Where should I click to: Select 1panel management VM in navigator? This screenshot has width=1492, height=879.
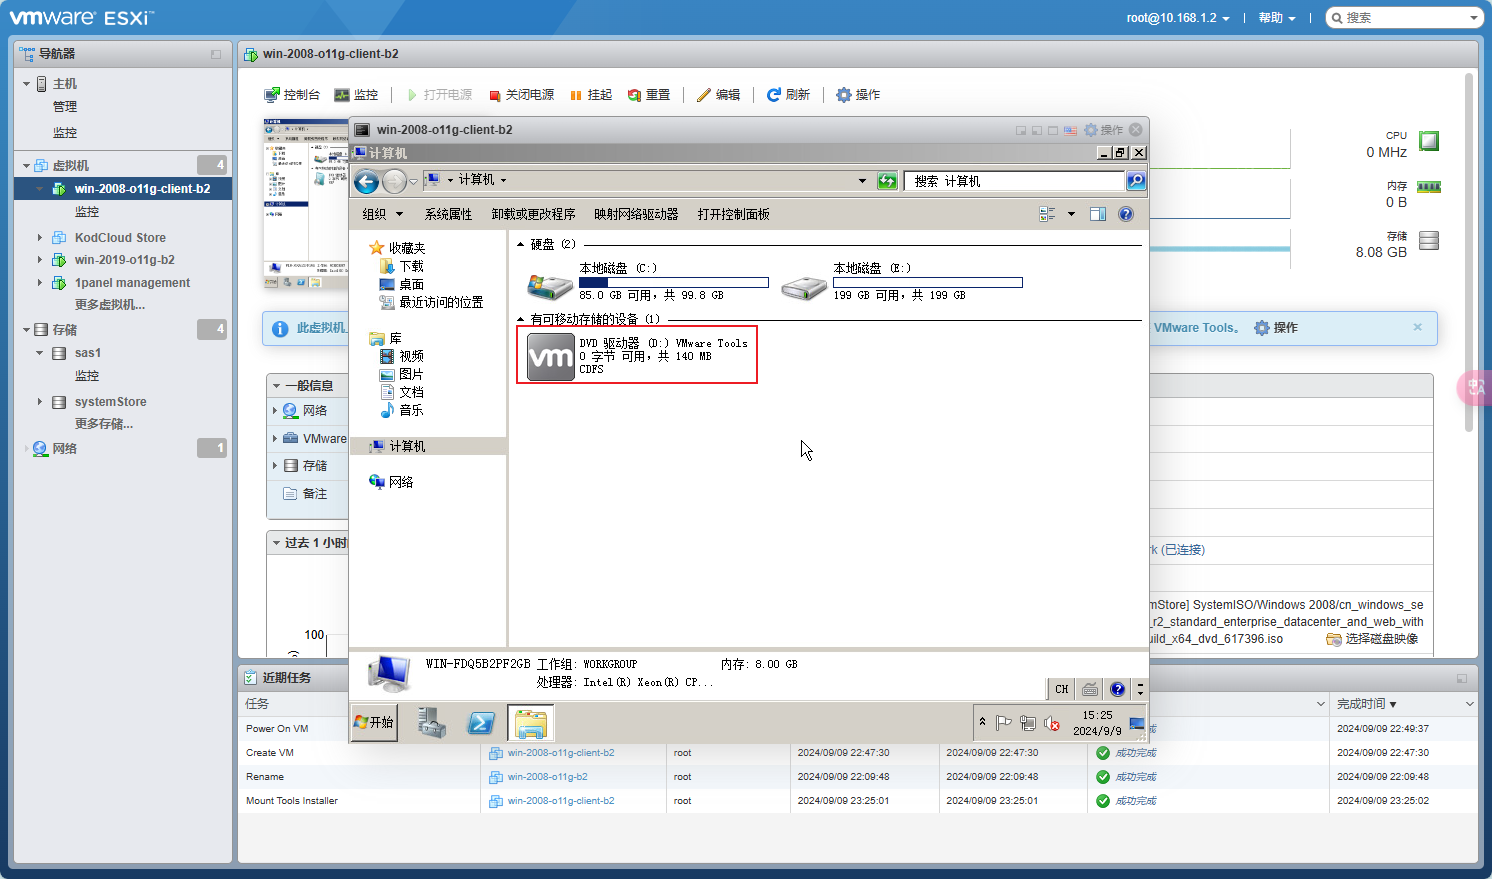tap(132, 283)
